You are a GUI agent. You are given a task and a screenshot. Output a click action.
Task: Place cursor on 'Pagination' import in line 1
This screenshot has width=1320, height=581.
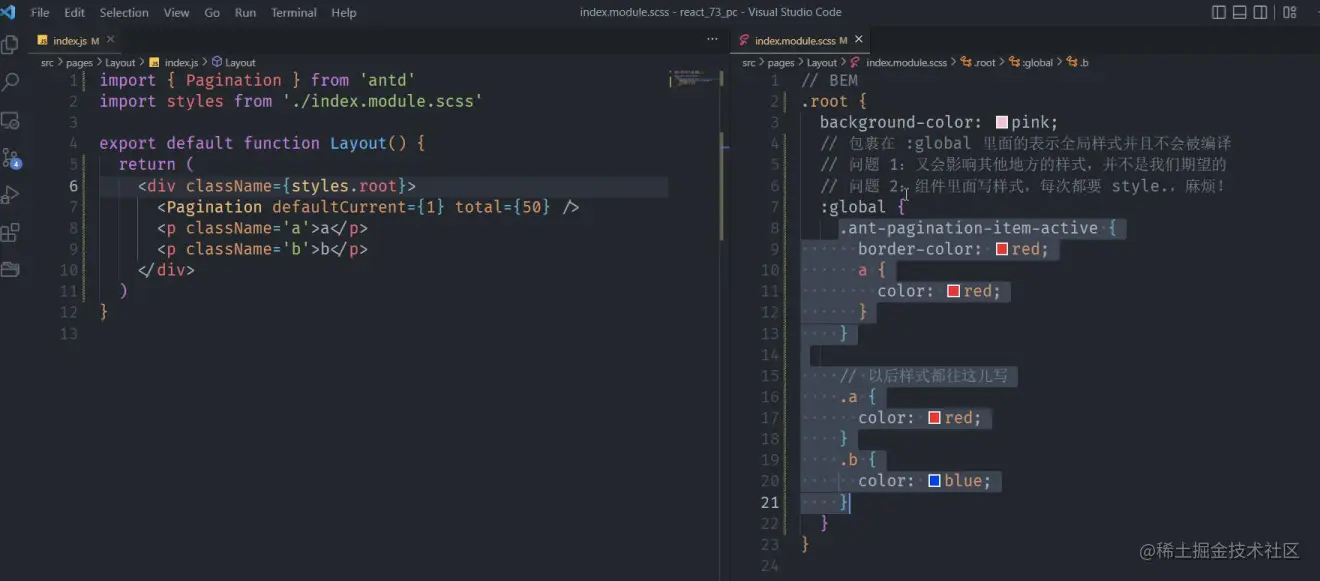(233, 80)
